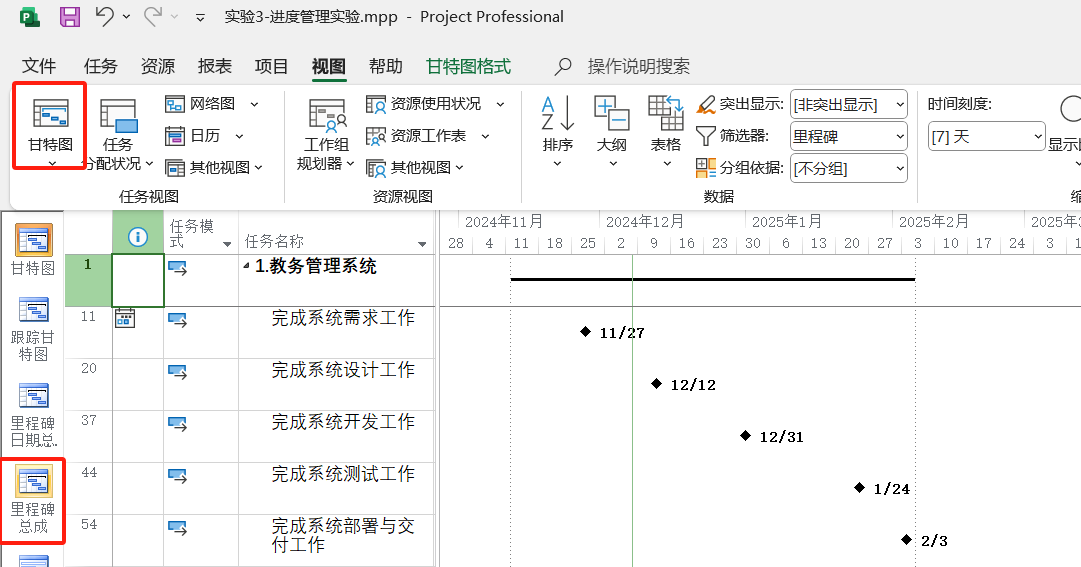Open 其他视图 in 任务视图 group
1081x567 pixels.
[x=214, y=168]
